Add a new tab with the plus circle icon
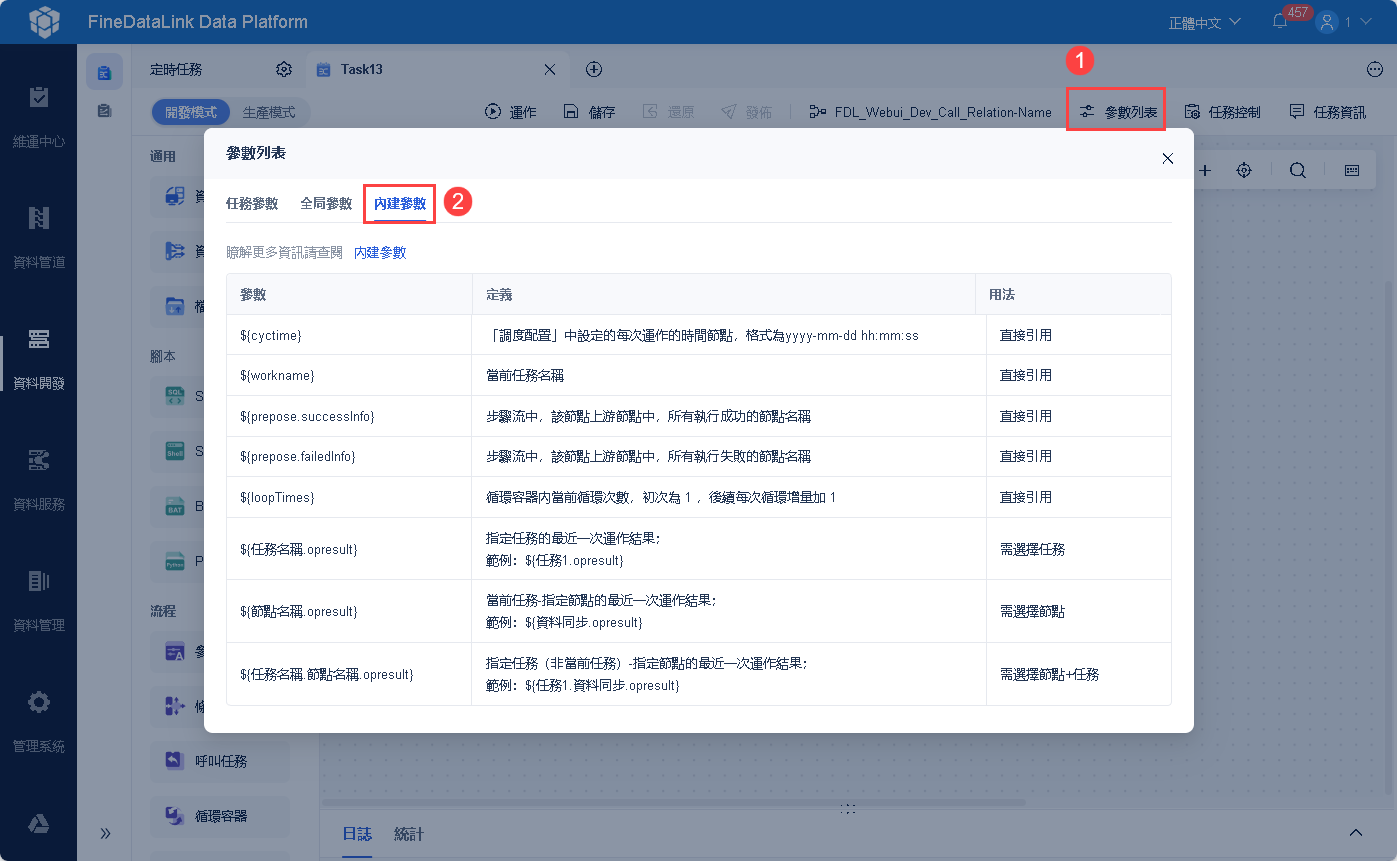The height and width of the screenshot is (861, 1397). 594,69
